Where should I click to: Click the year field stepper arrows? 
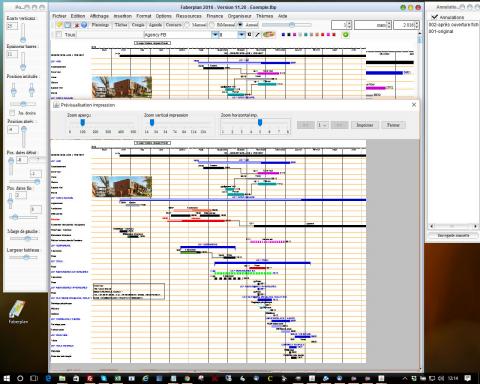point(417,25)
